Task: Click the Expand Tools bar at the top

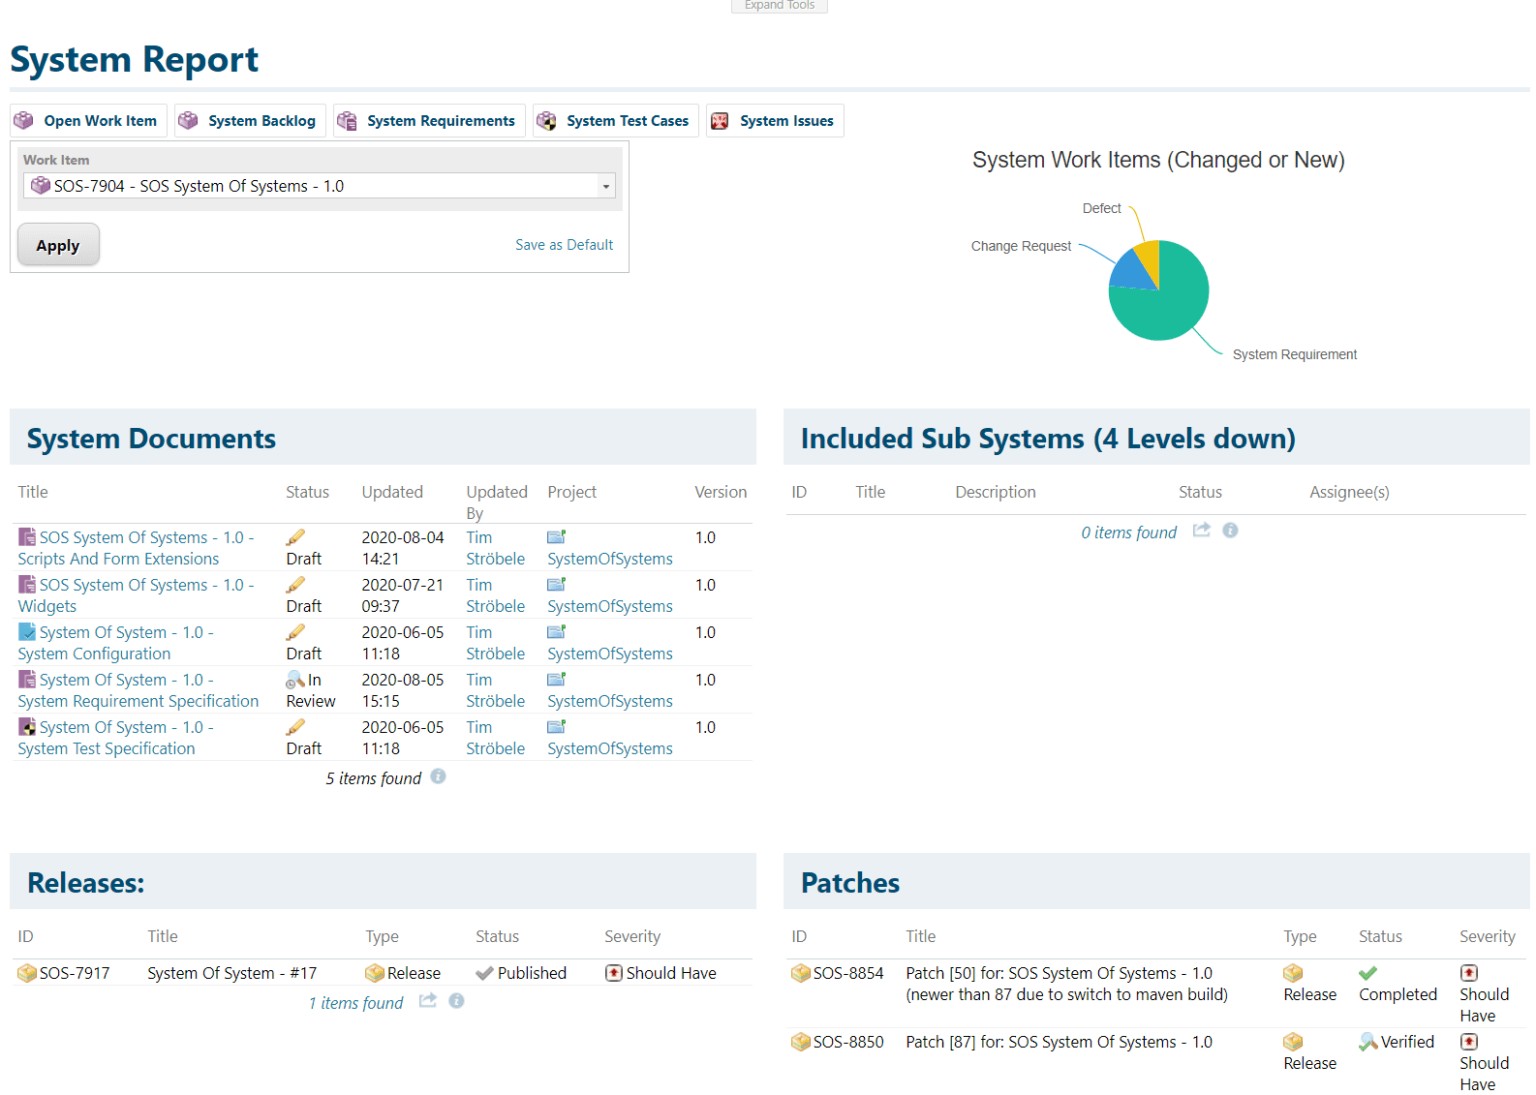Action: [x=779, y=5]
